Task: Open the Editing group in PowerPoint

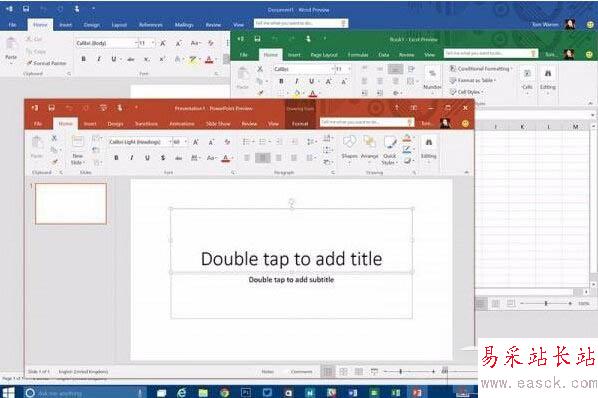Action: coord(428,150)
